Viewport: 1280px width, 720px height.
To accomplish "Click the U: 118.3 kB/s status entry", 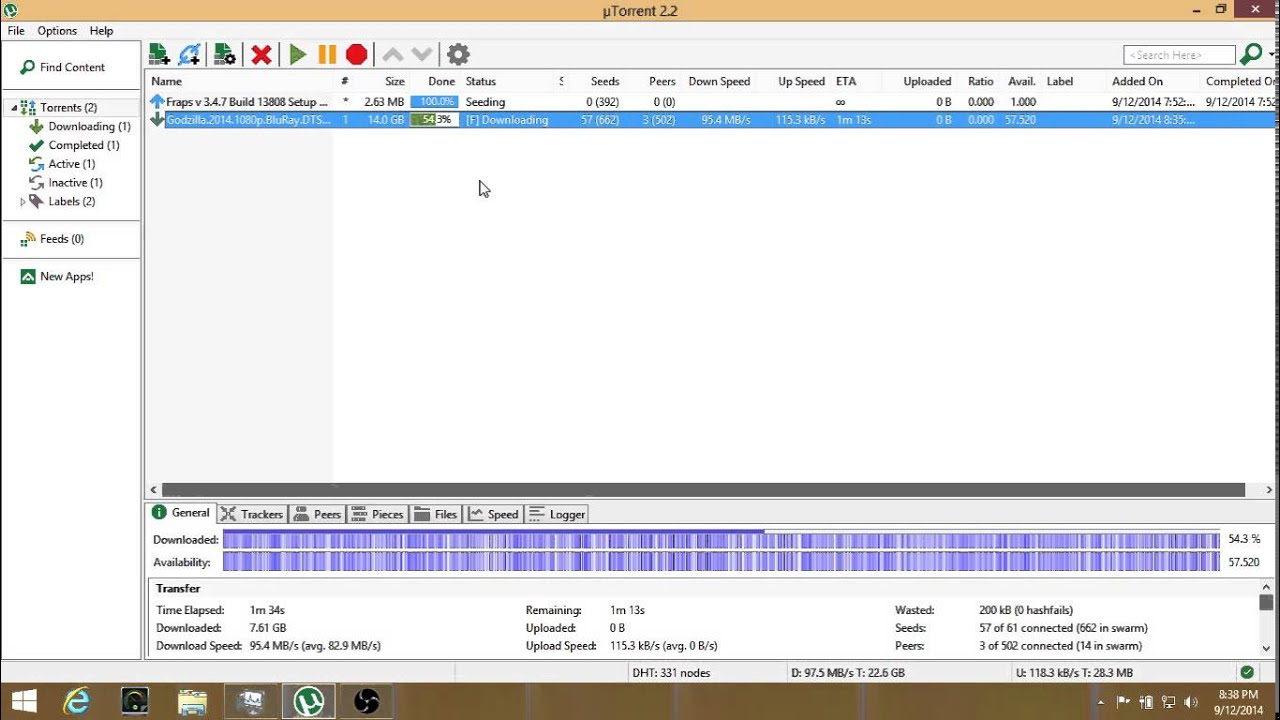I will pyautogui.click(x=1073, y=673).
